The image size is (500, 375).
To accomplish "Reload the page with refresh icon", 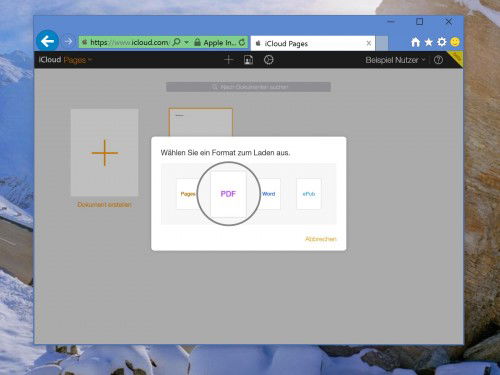I will coord(242,42).
